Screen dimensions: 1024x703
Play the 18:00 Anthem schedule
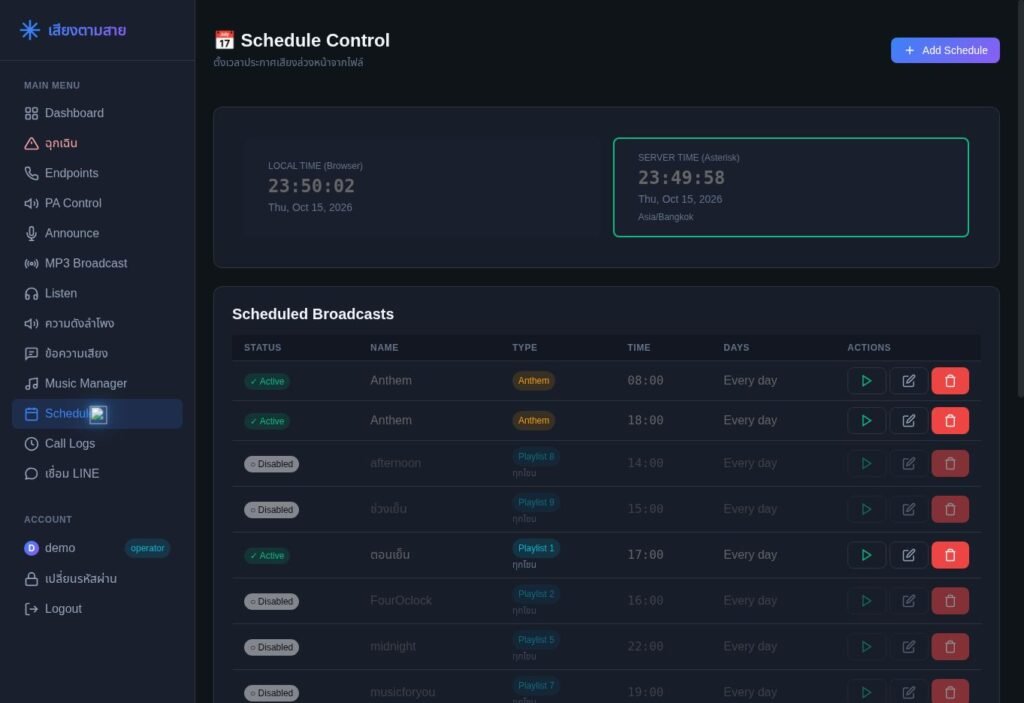(x=866, y=421)
